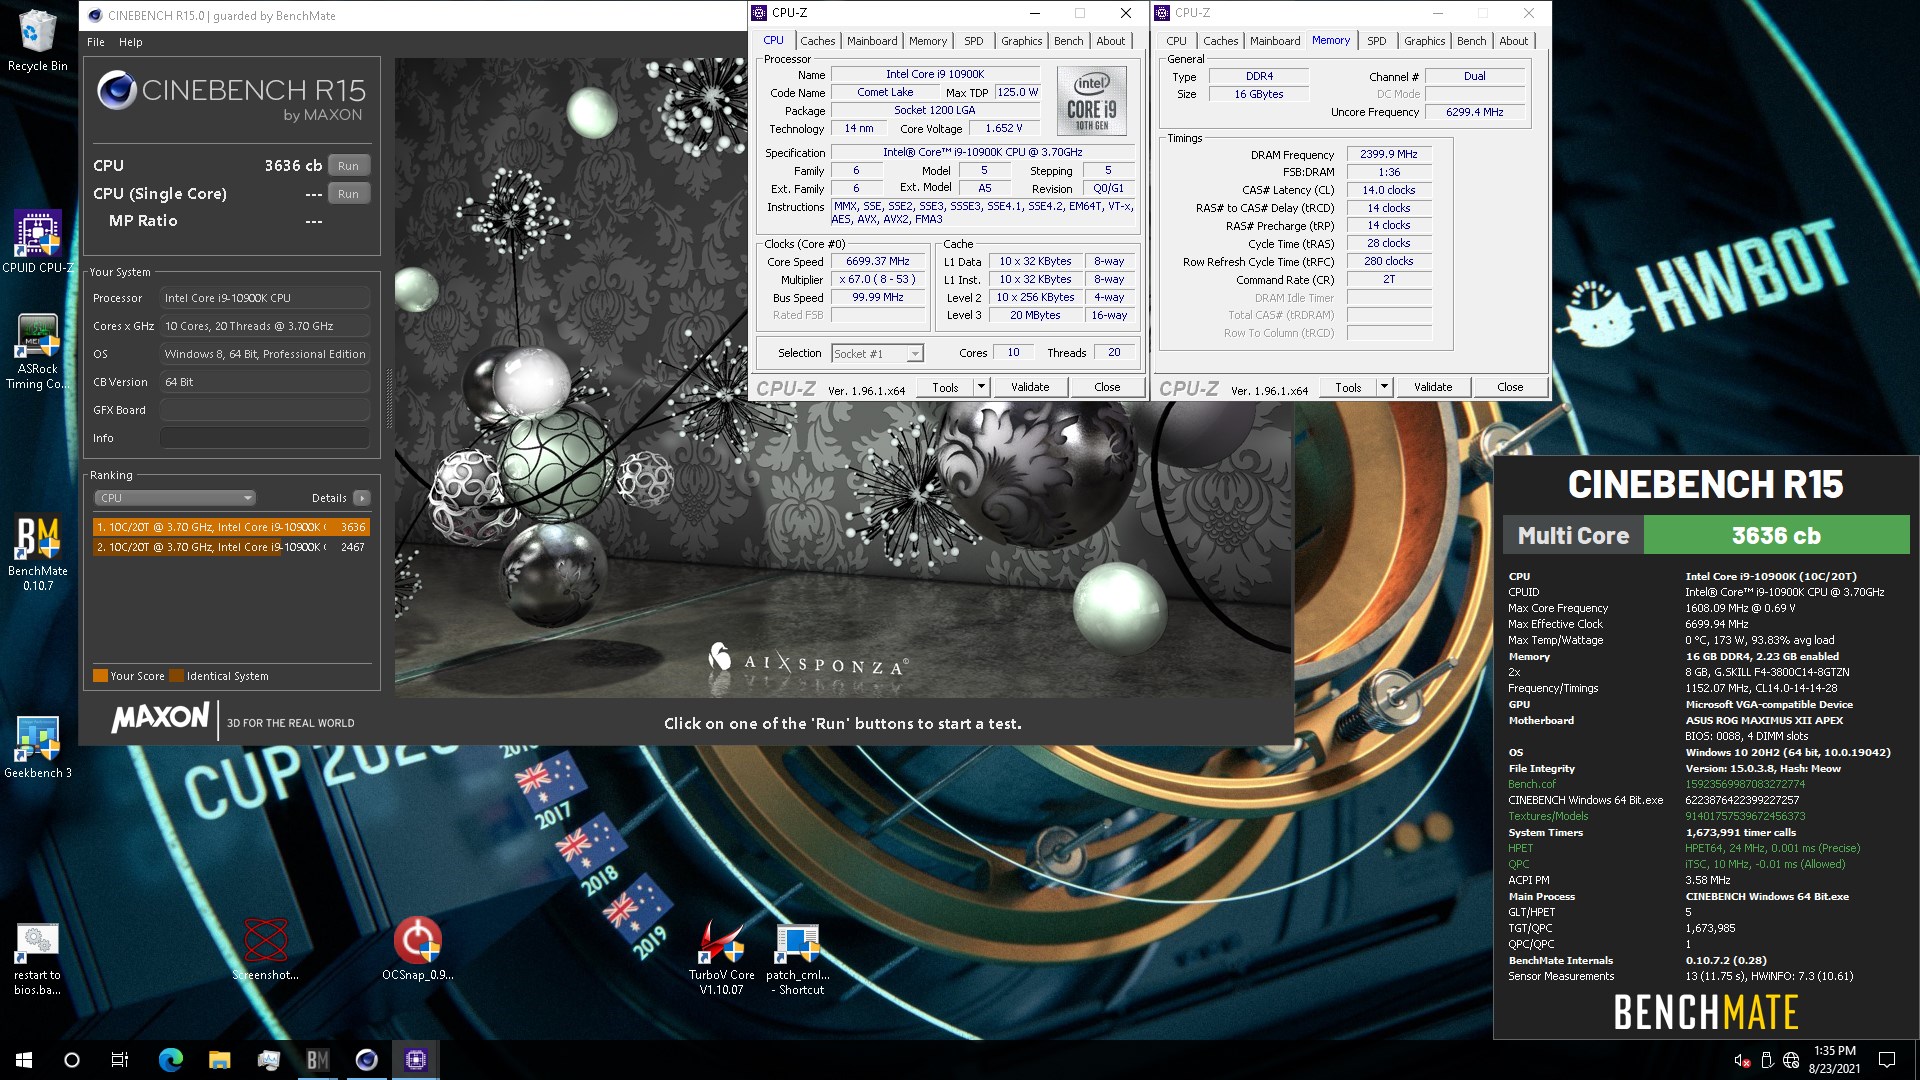Open the Cinebench File menu
Viewport: 1920px width, 1080px height.
(x=96, y=42)
